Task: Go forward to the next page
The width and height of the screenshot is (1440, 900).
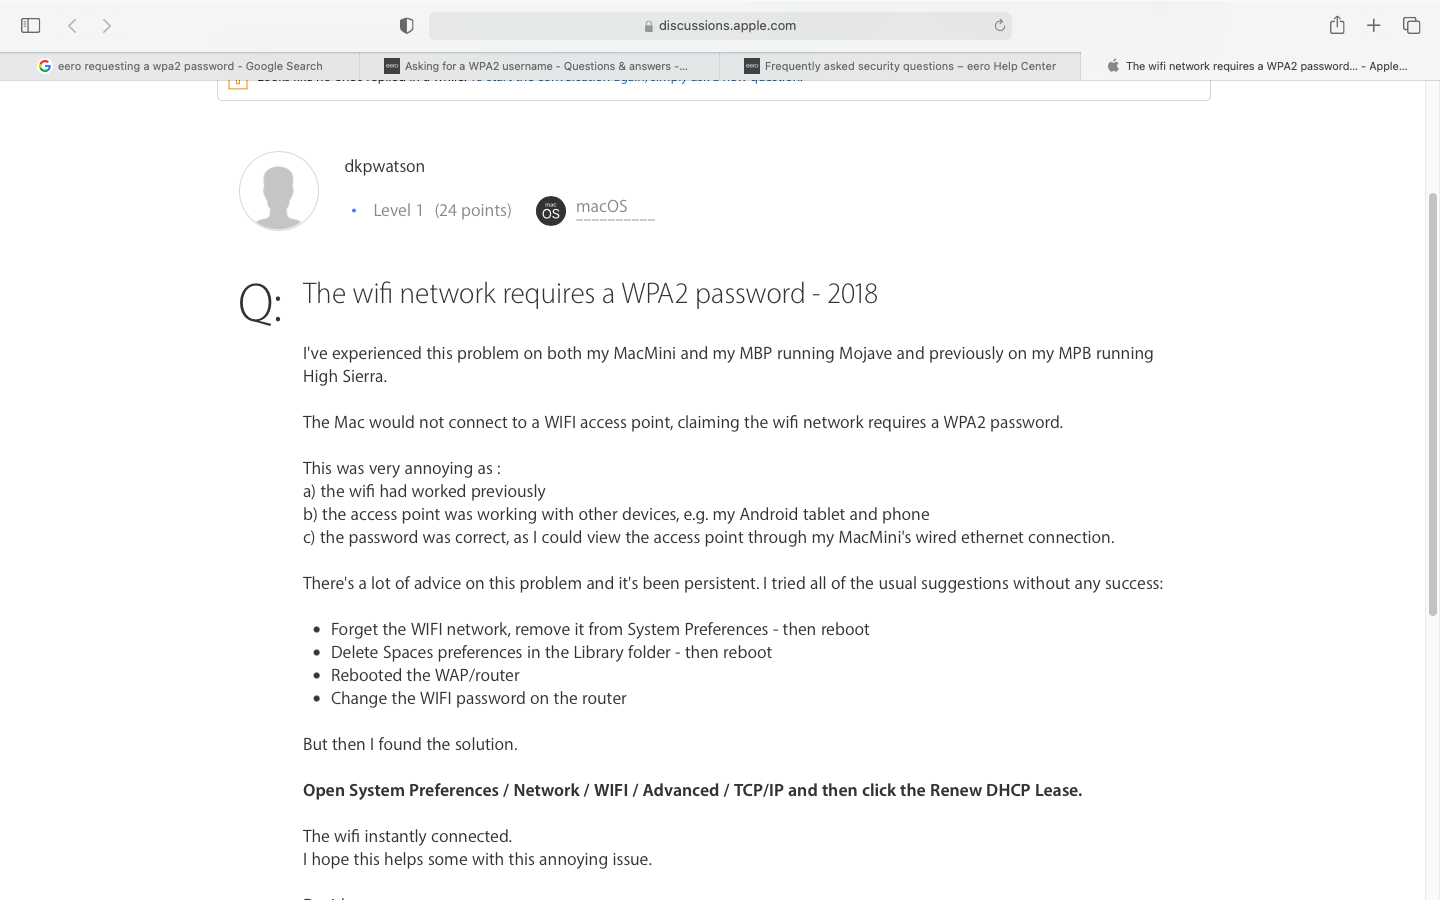Action: click(x=107, y=25)
